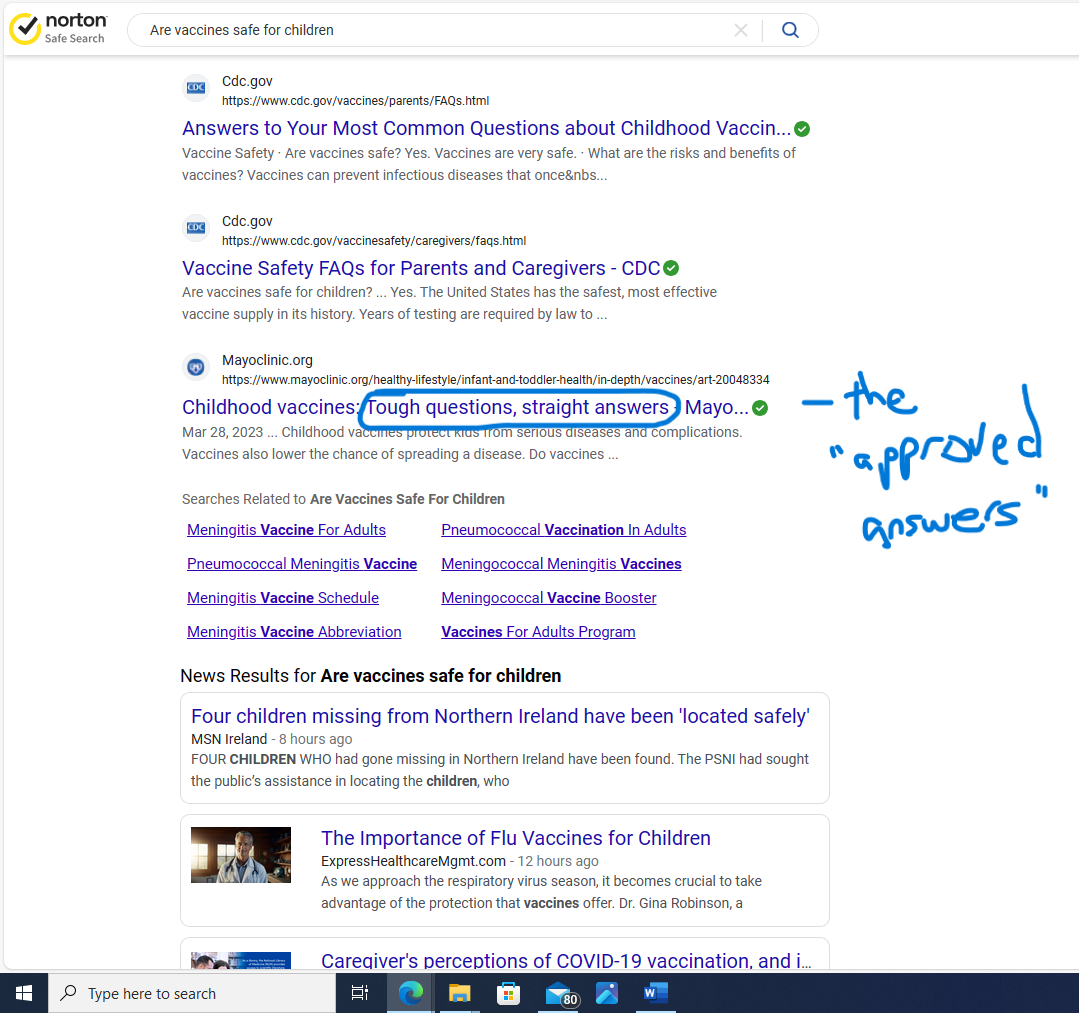
Task: Open Microsoft Store from the taskbar
Action: point(508,993)
